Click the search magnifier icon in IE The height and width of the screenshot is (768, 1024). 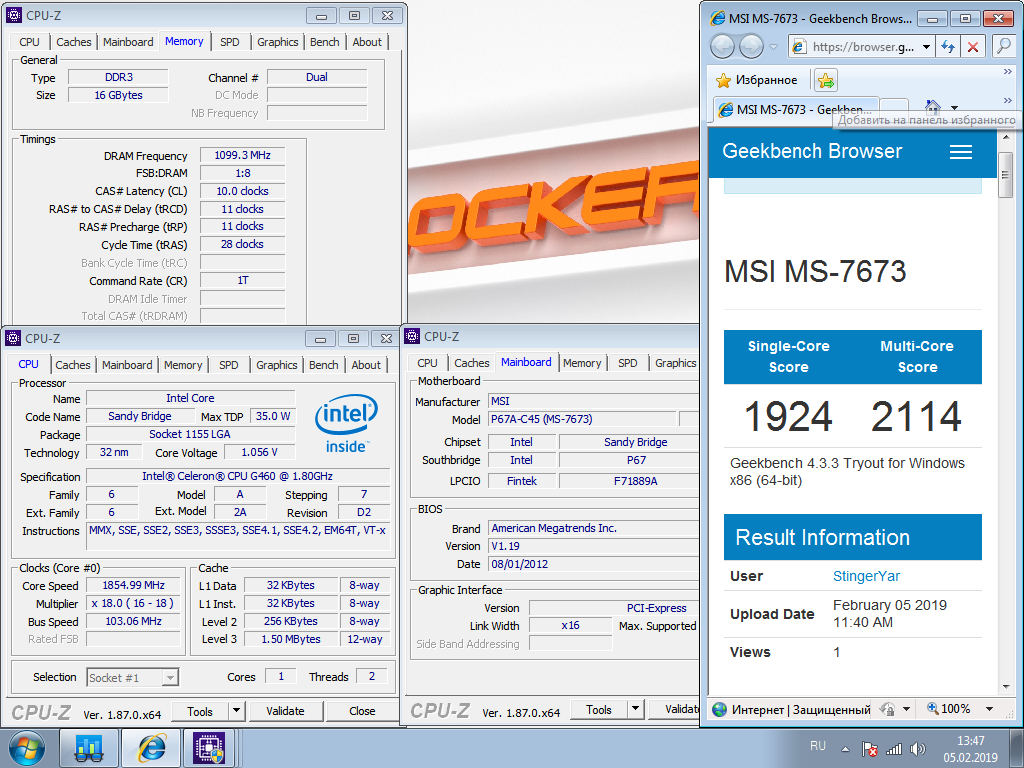1002,46
